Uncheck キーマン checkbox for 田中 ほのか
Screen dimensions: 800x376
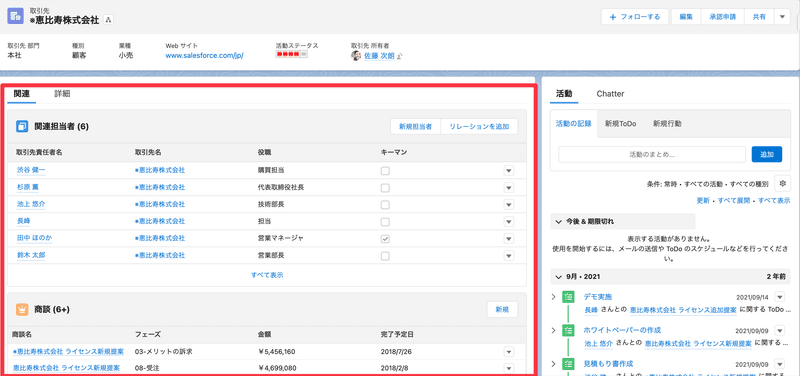tap(385, 239)
